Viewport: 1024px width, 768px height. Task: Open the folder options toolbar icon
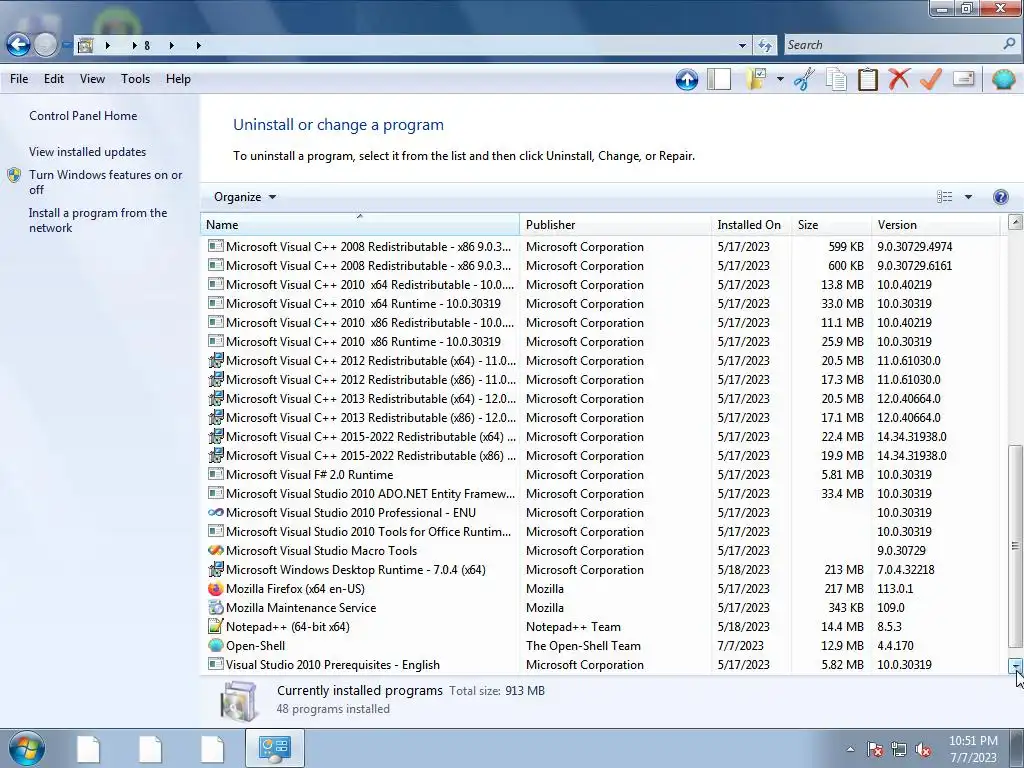pyautogui.click(x=756, y=79)
